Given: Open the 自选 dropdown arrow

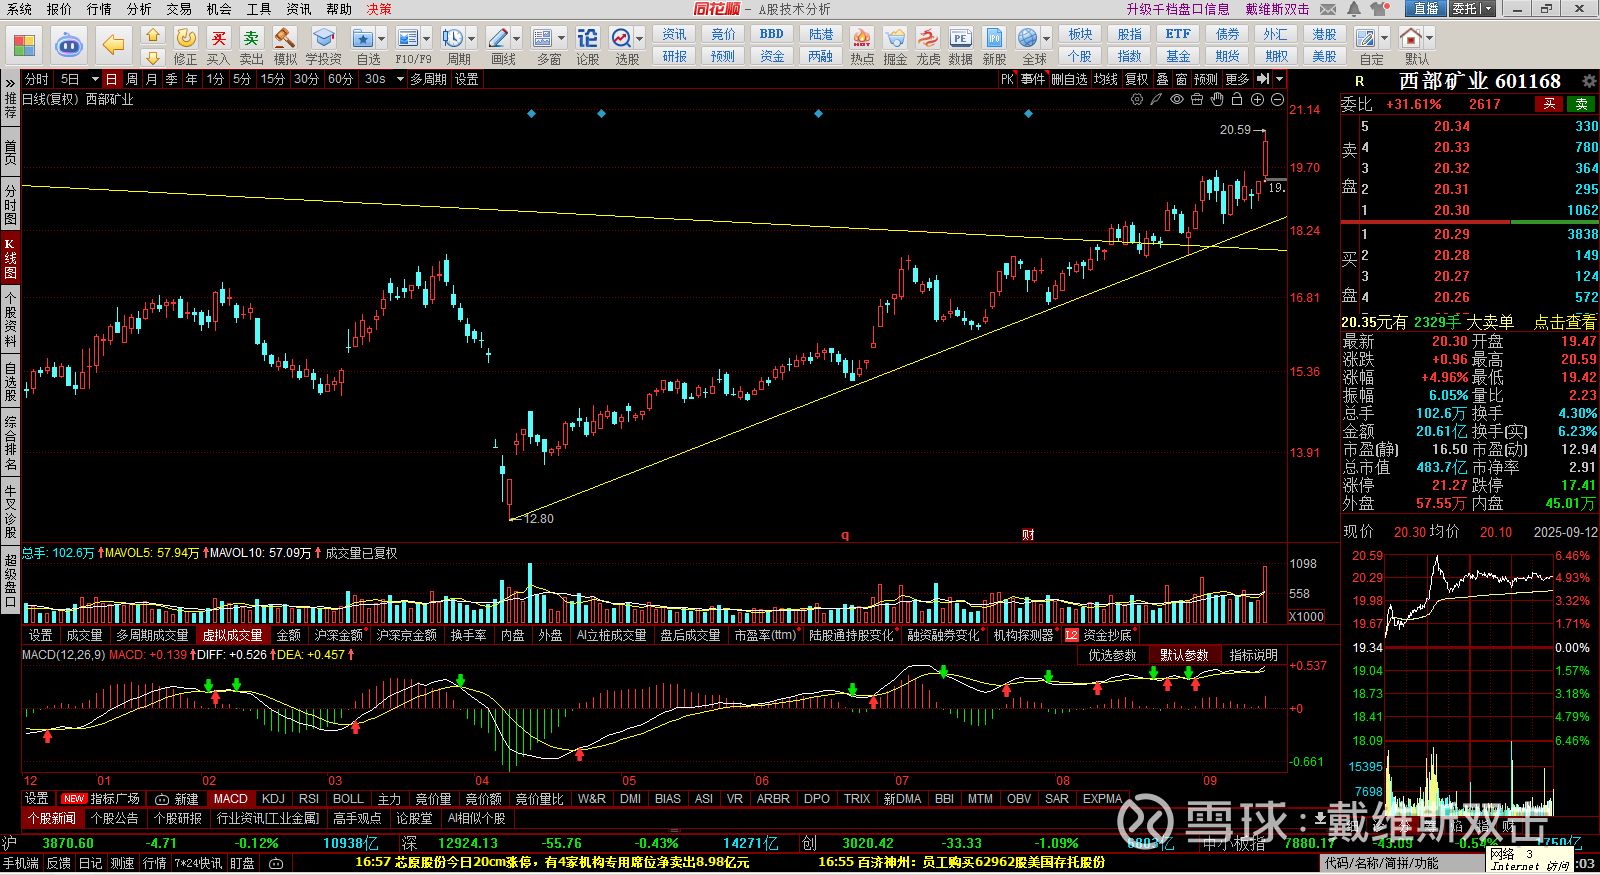Looking at the screenshot, I should [382, 39].
